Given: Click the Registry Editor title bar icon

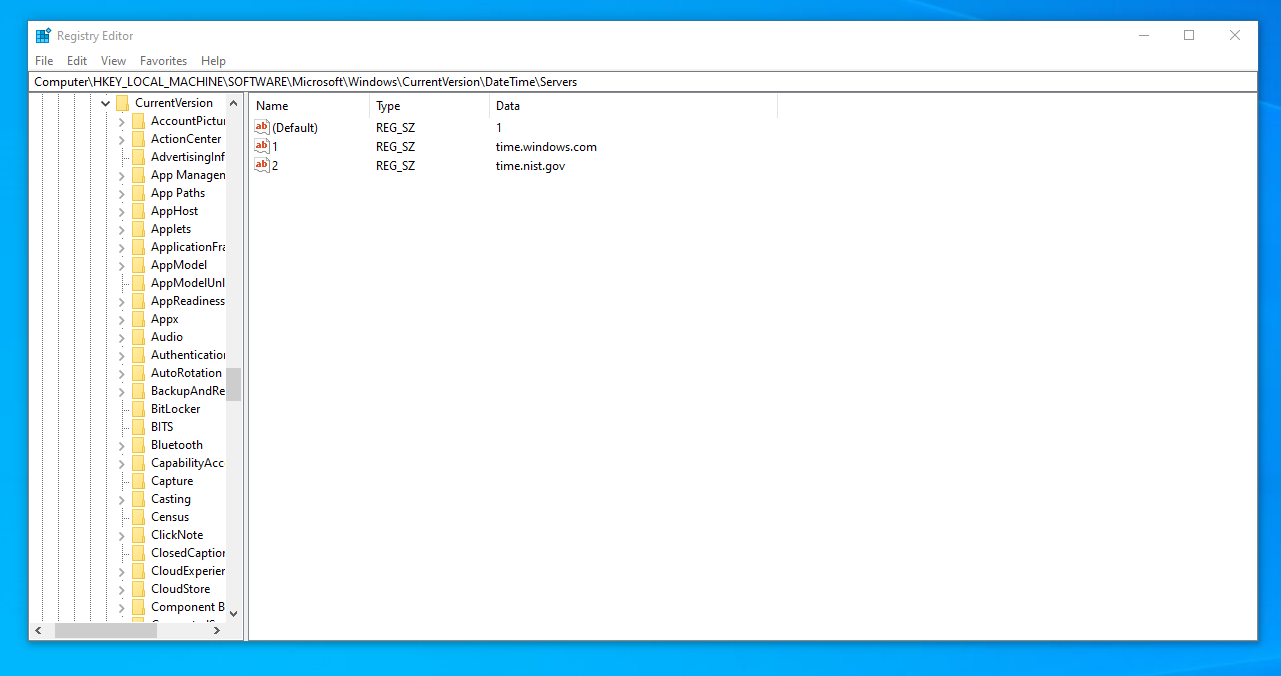Looking at the screenshot, I should (43, 36).
